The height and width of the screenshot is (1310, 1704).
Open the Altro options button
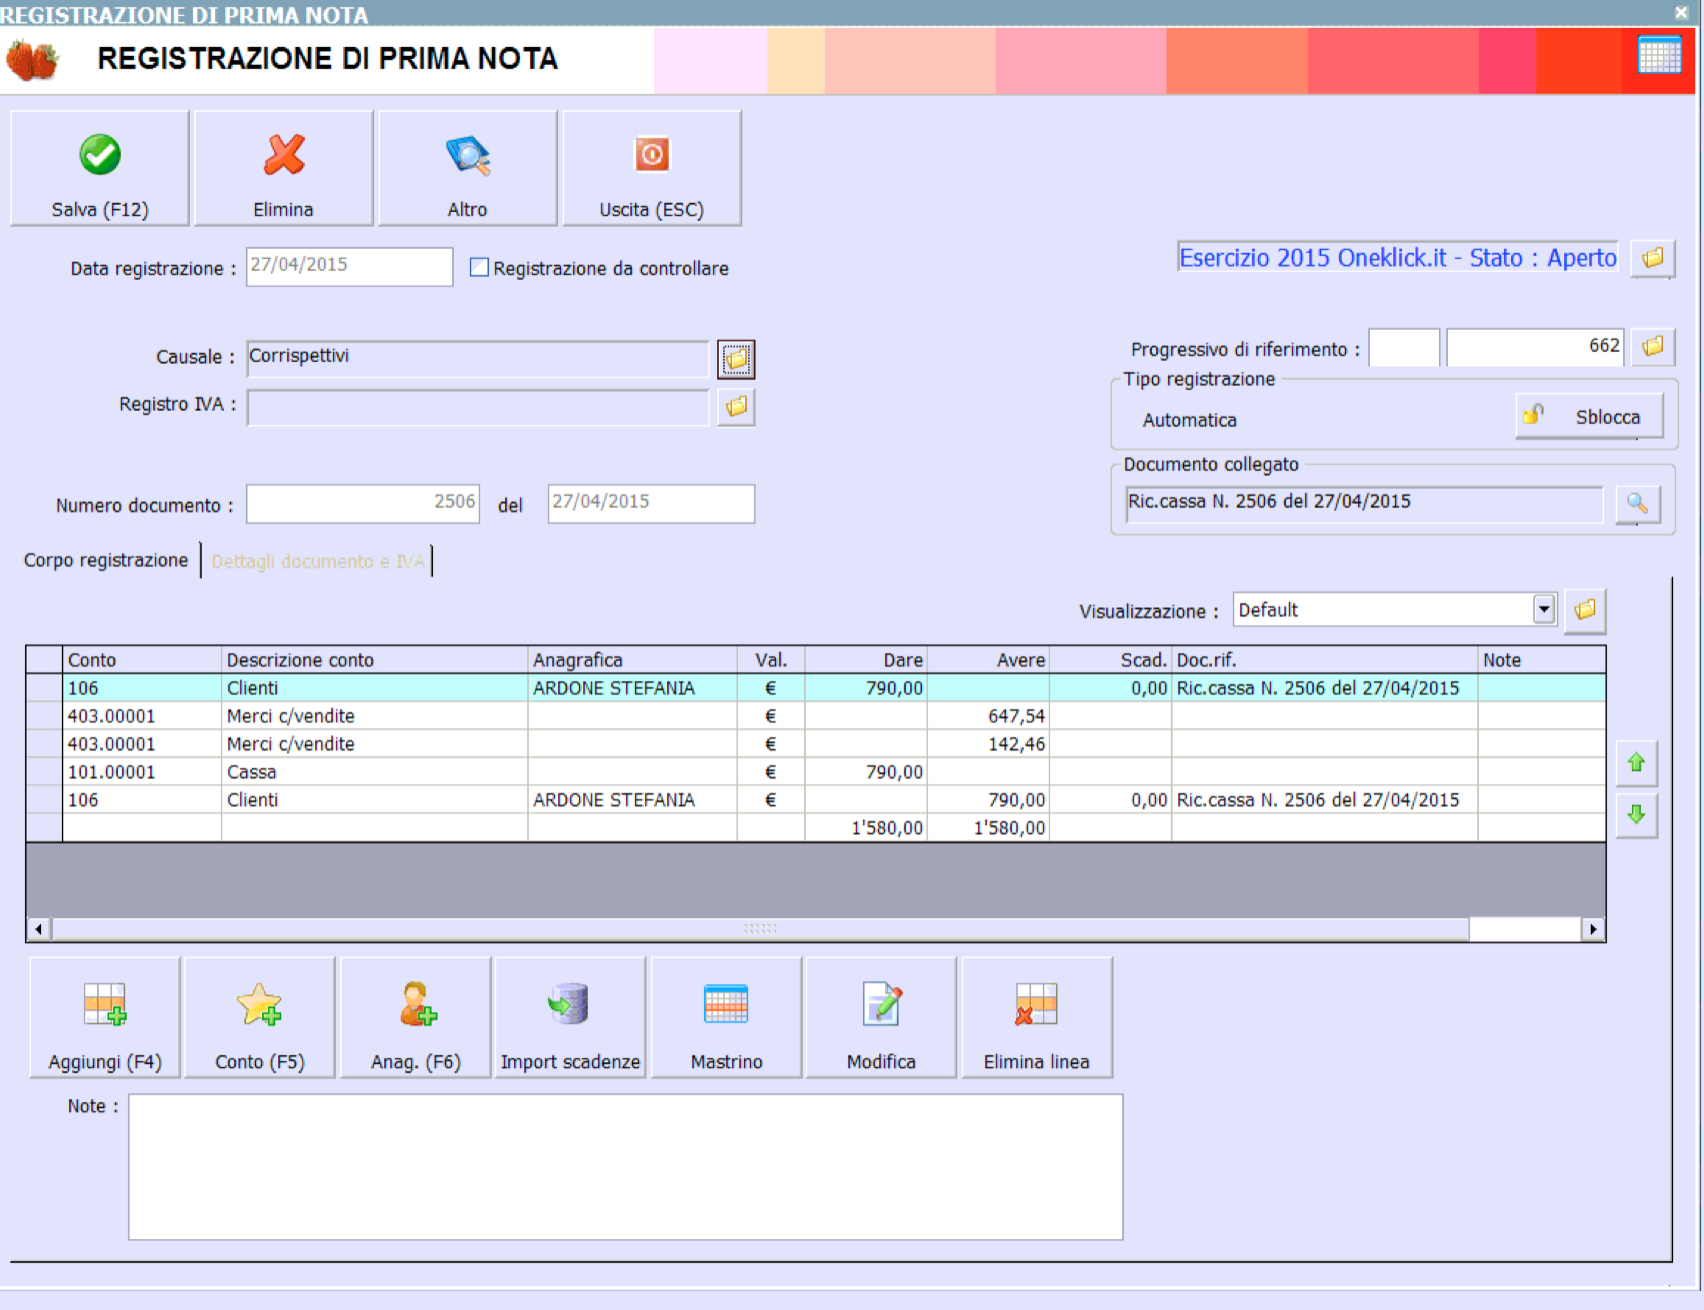[467, 168]
